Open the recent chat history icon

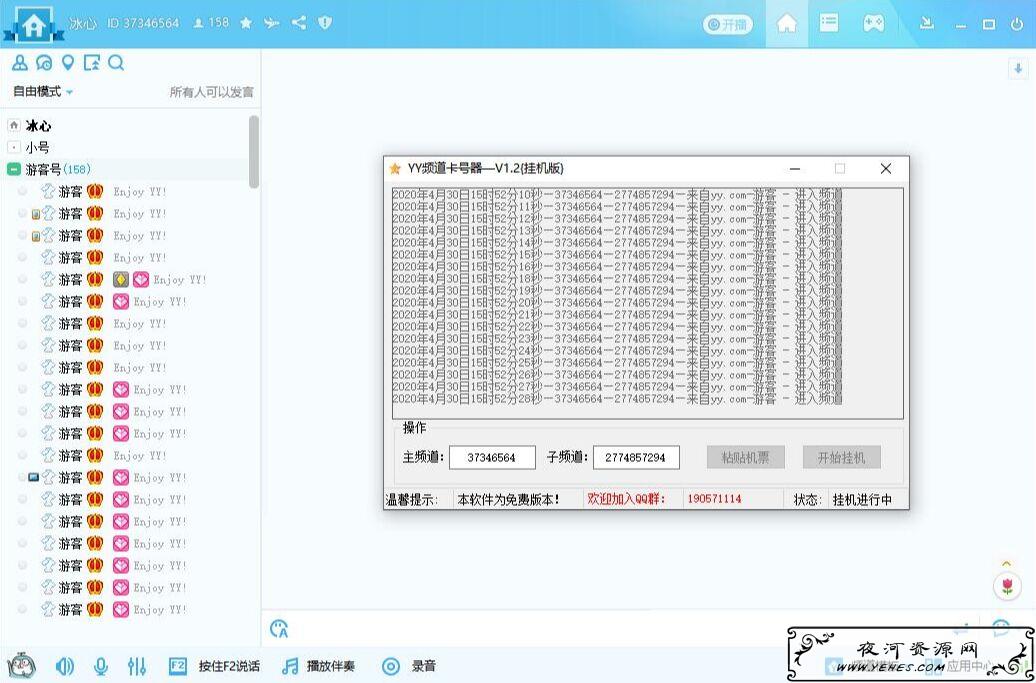click(x=44, y=63)
